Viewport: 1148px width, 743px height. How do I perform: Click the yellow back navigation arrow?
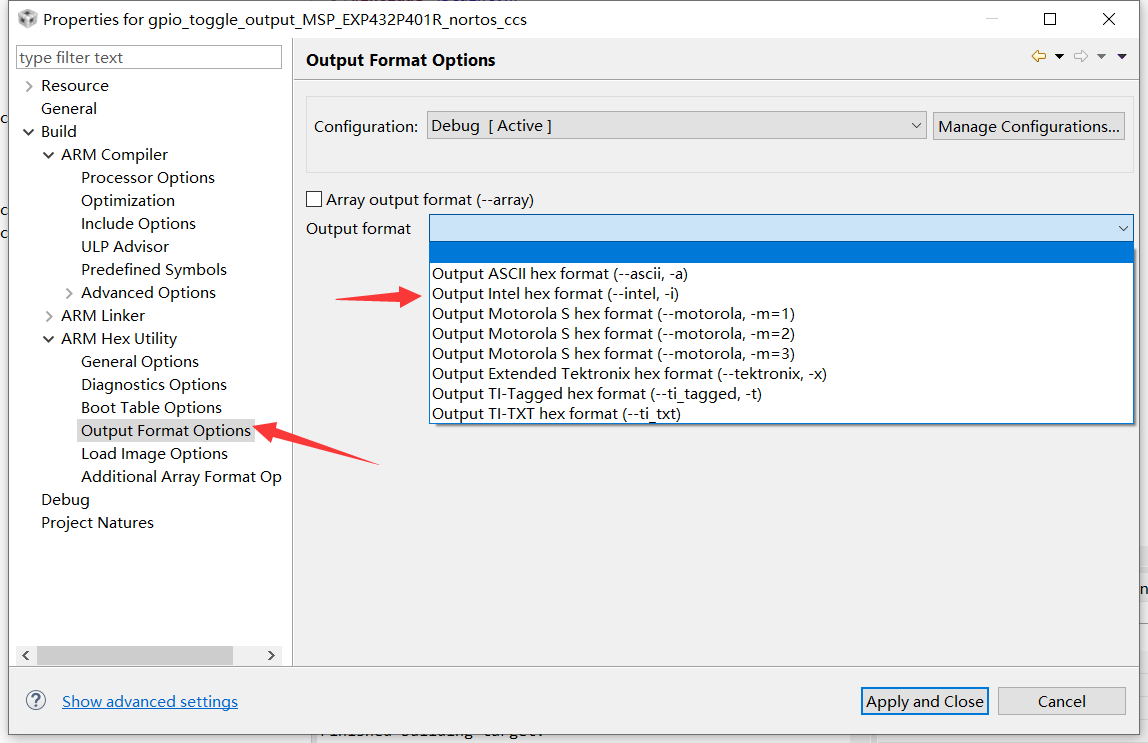[x=1039, y=57]
